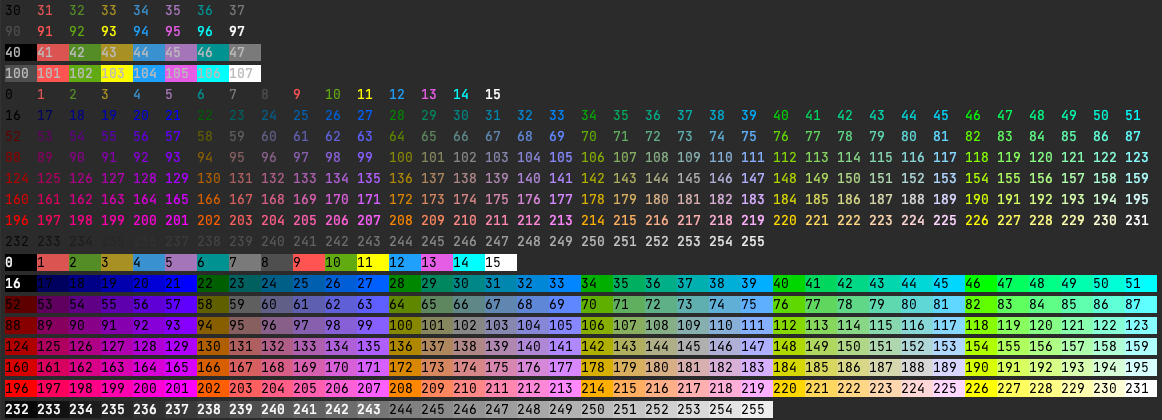Select the cyan swatch labeled 14
Image resolution: width=1162 pixels, height=420 pixels.
(468, 262)
